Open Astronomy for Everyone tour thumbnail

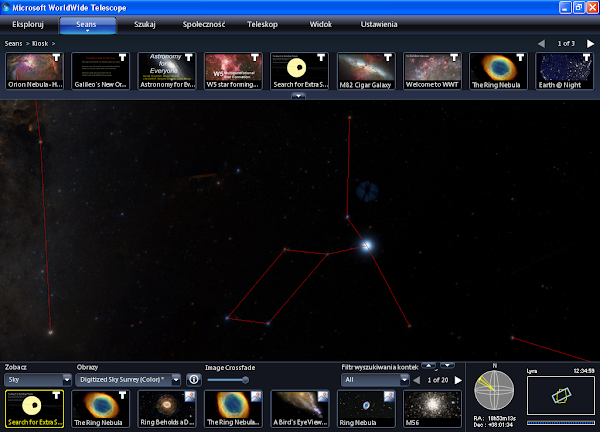167,71
